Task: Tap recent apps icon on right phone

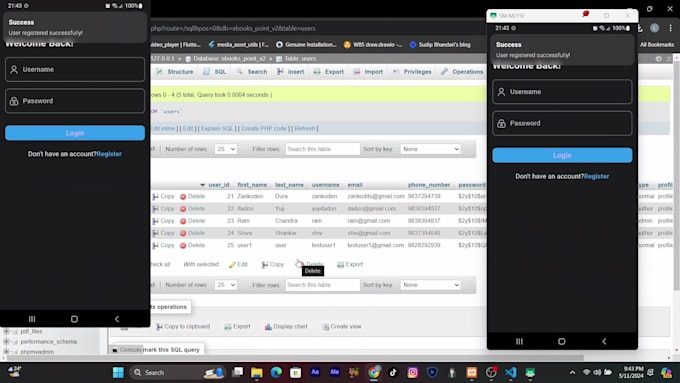Action: pyautogui.click(x=519, y=341)
